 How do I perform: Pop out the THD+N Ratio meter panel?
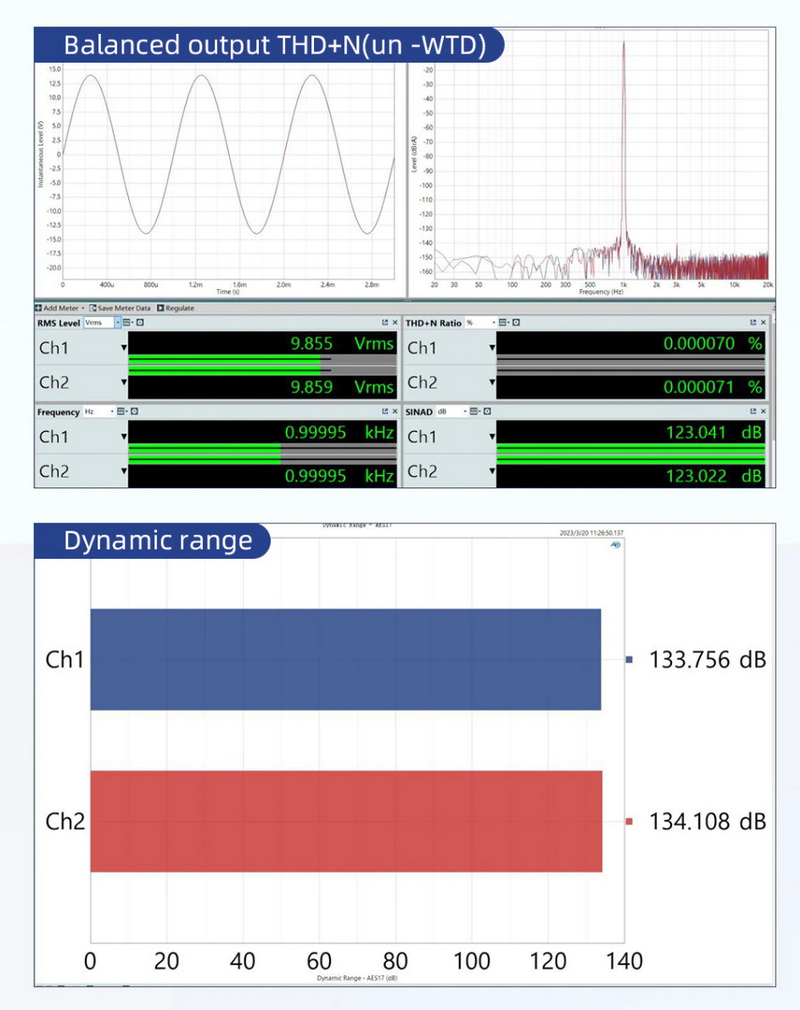753,323
